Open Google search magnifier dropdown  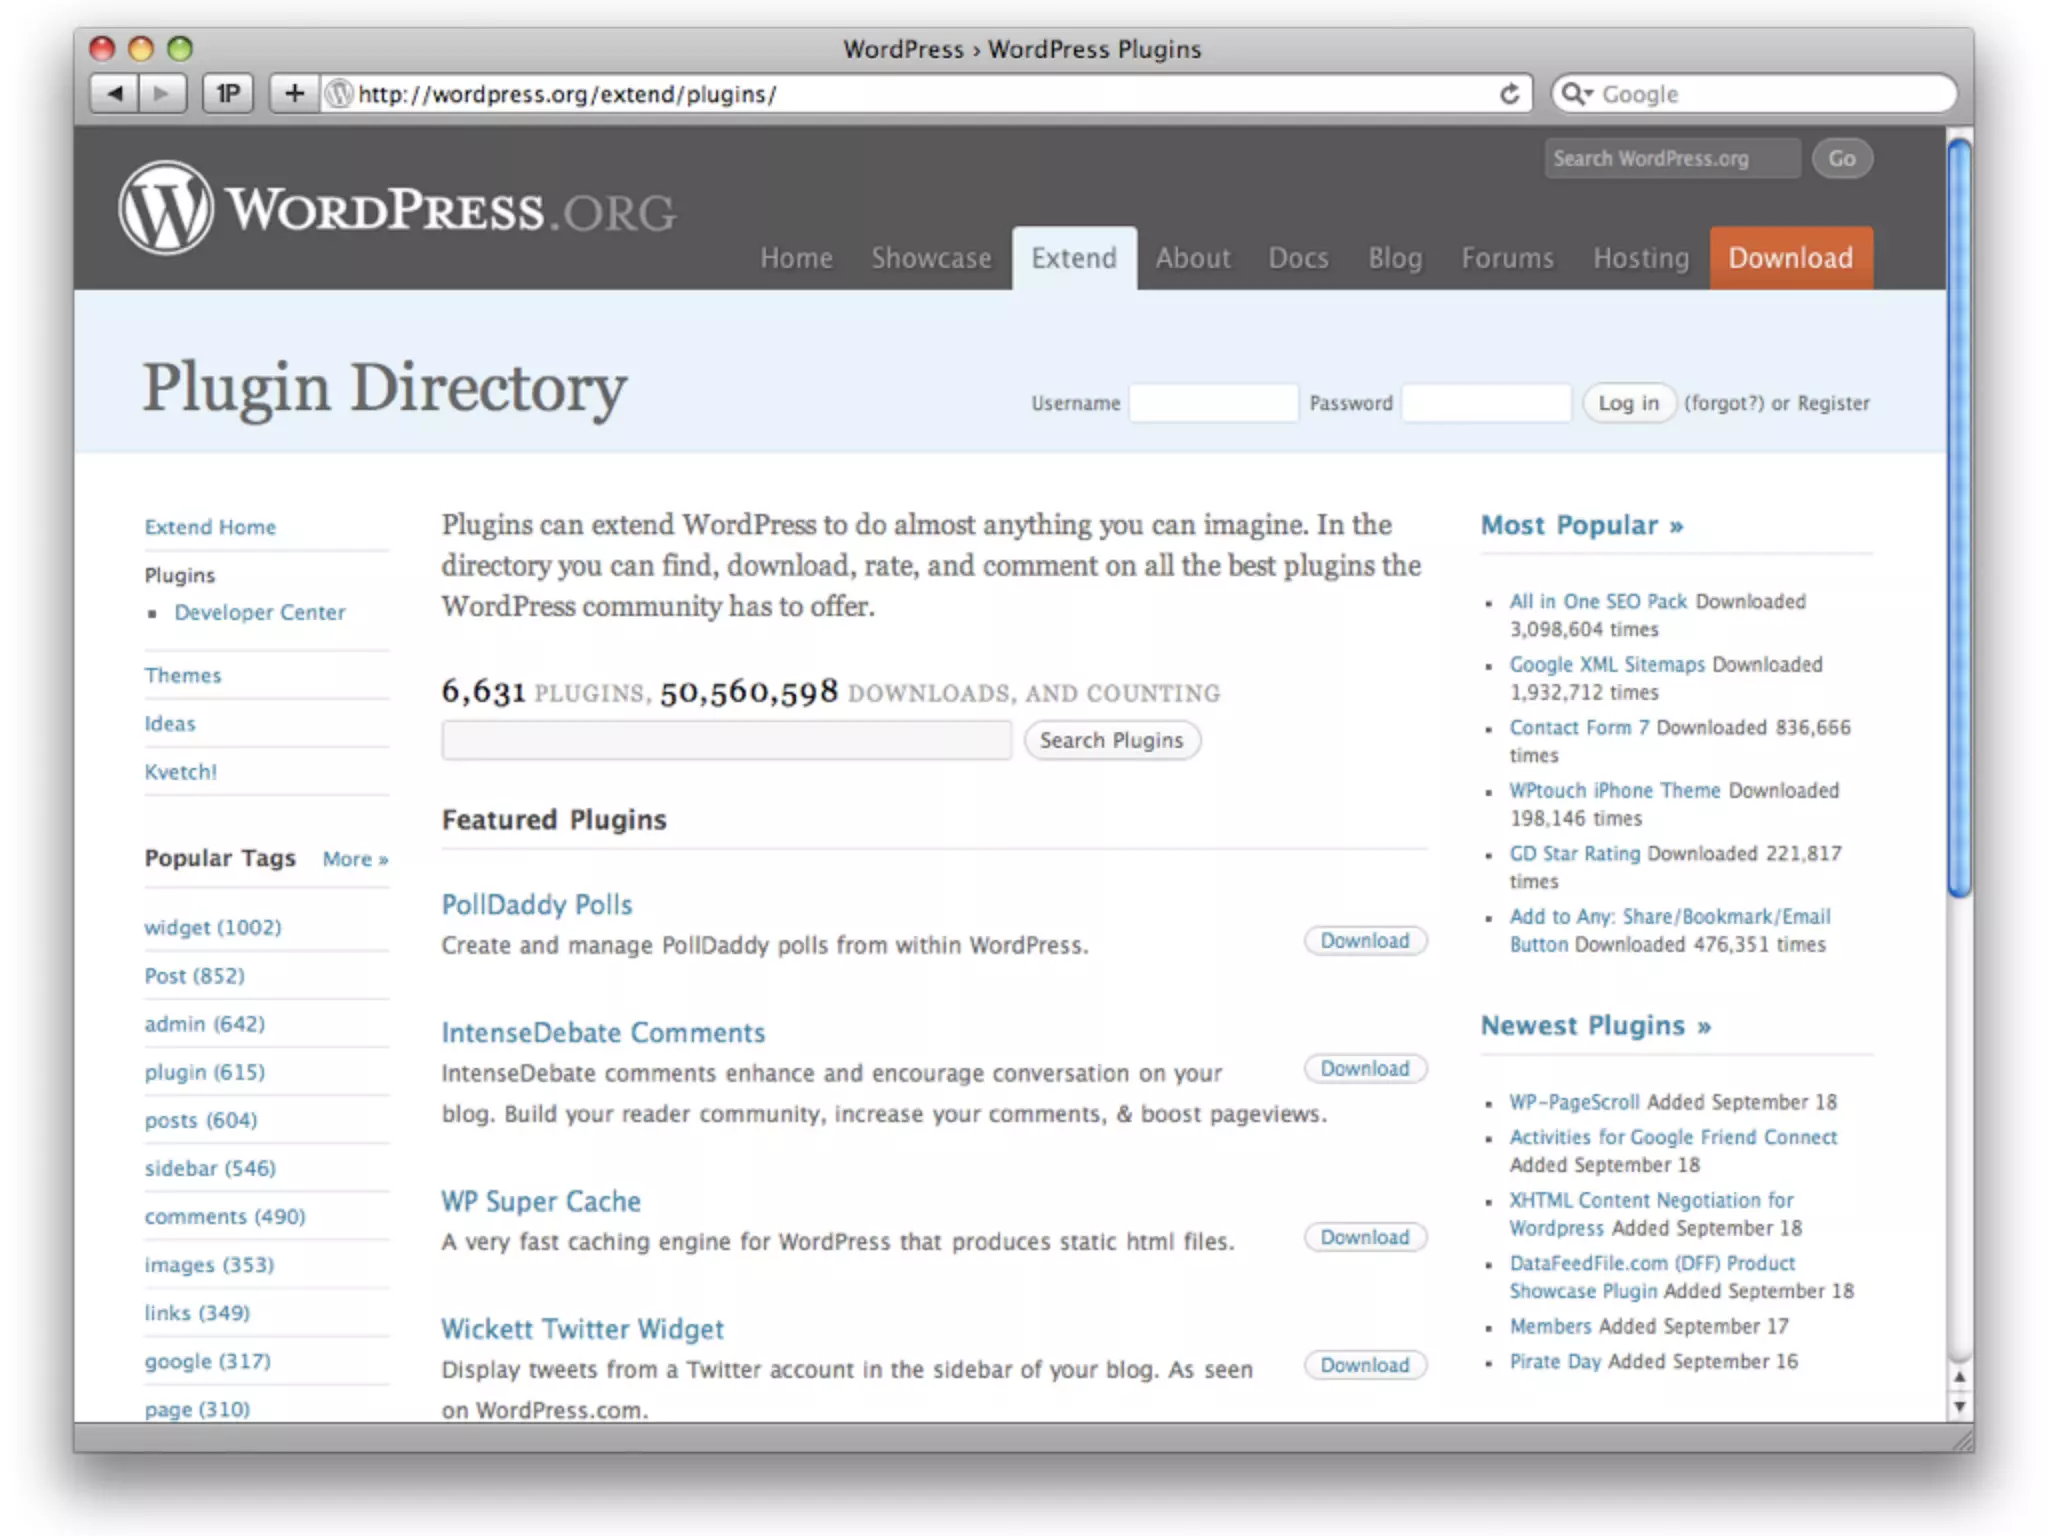click(1577, 94)
